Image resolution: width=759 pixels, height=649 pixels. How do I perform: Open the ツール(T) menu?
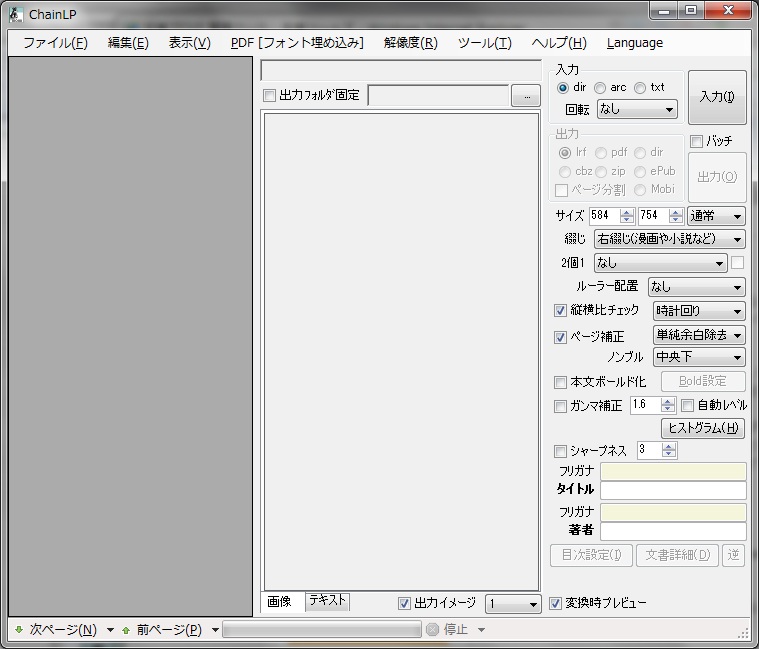coord(485,43)
